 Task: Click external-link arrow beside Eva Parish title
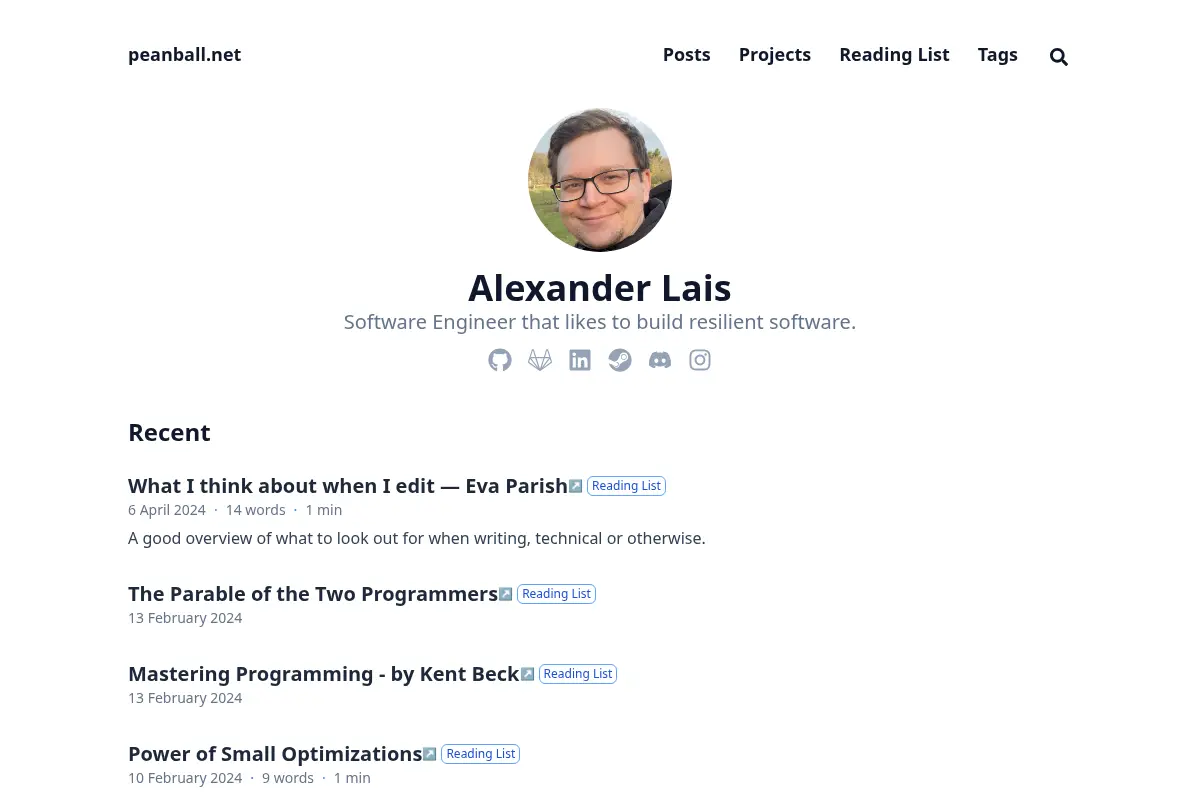tap(575, 486)
